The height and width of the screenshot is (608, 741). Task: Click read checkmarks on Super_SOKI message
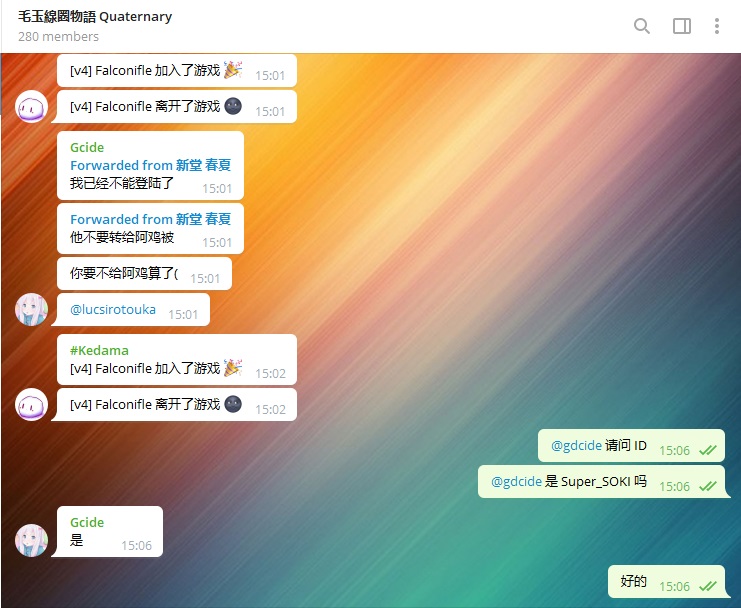tap(707, 486)
